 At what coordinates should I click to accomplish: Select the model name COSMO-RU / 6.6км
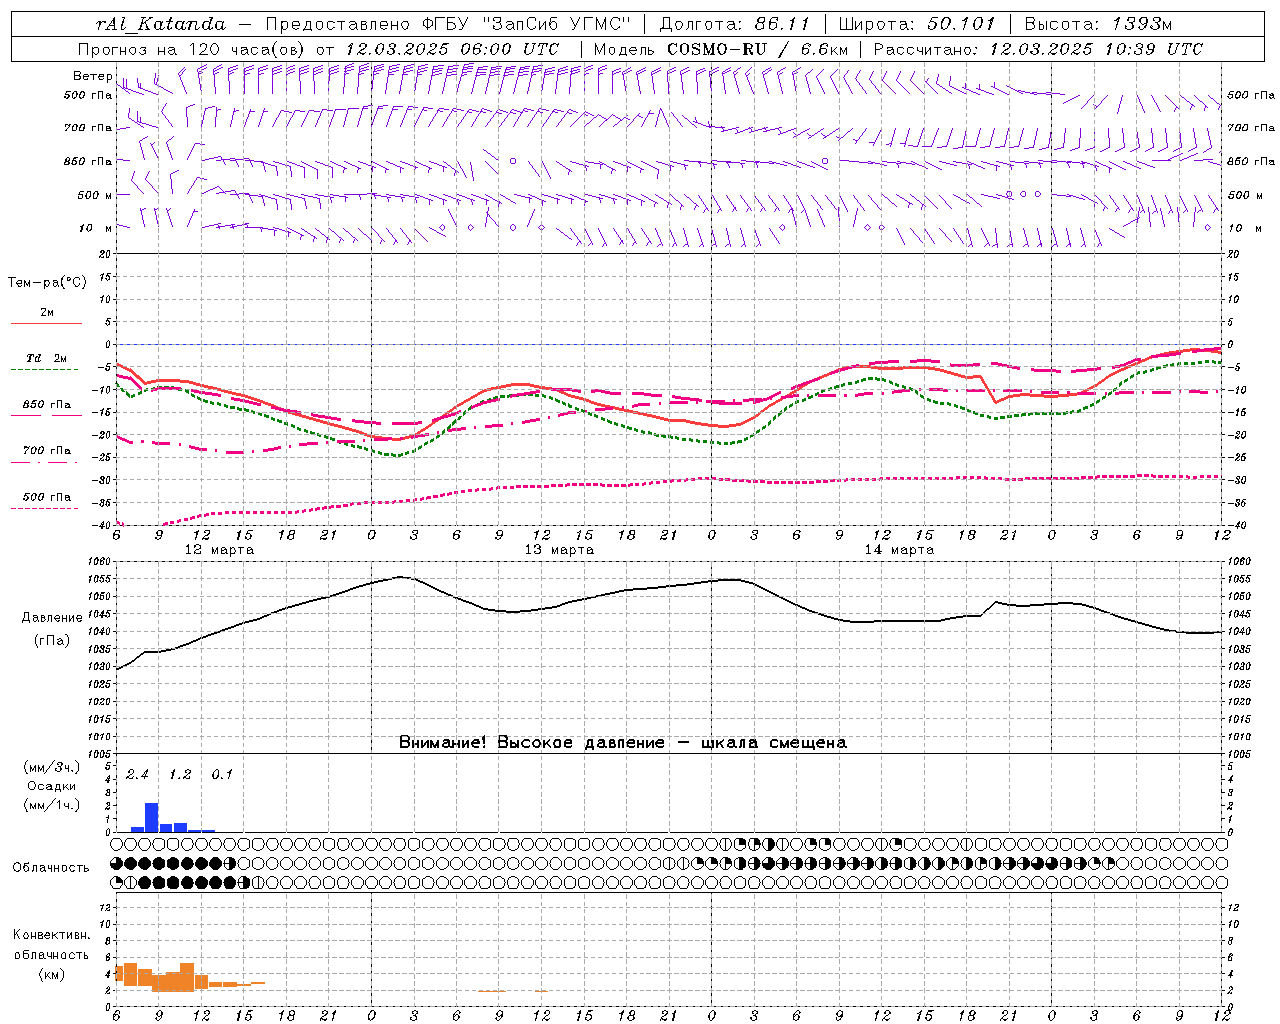pyautogui.click(x=756, y=49)
